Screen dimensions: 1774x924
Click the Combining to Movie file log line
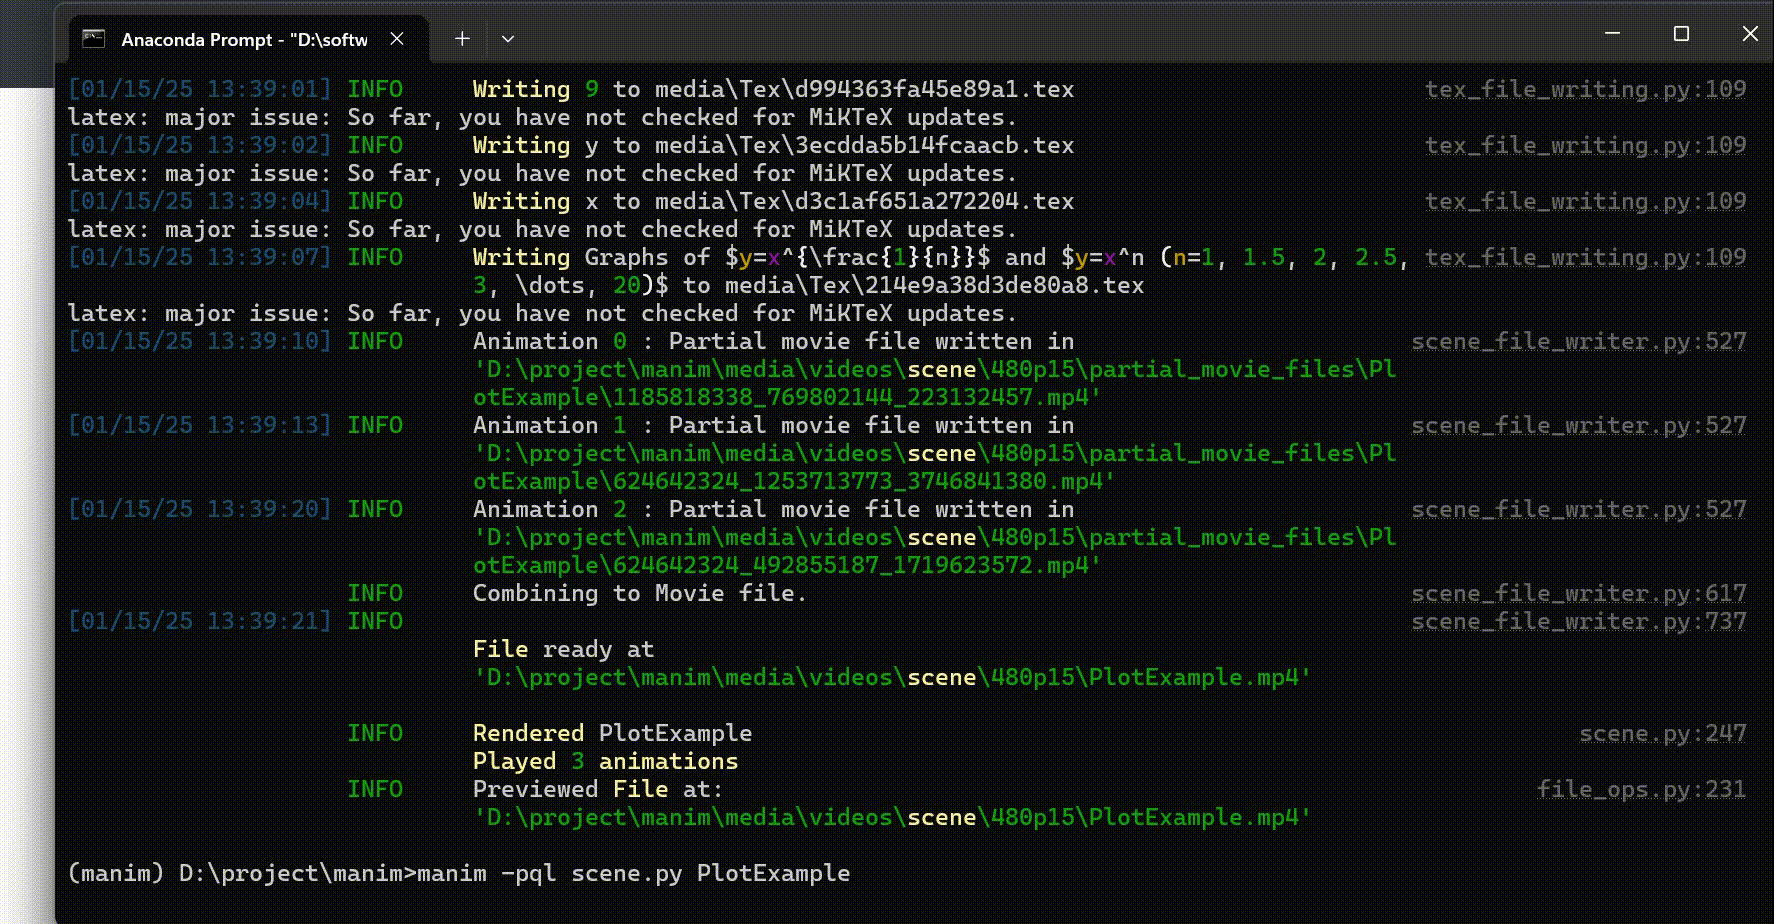639,594
